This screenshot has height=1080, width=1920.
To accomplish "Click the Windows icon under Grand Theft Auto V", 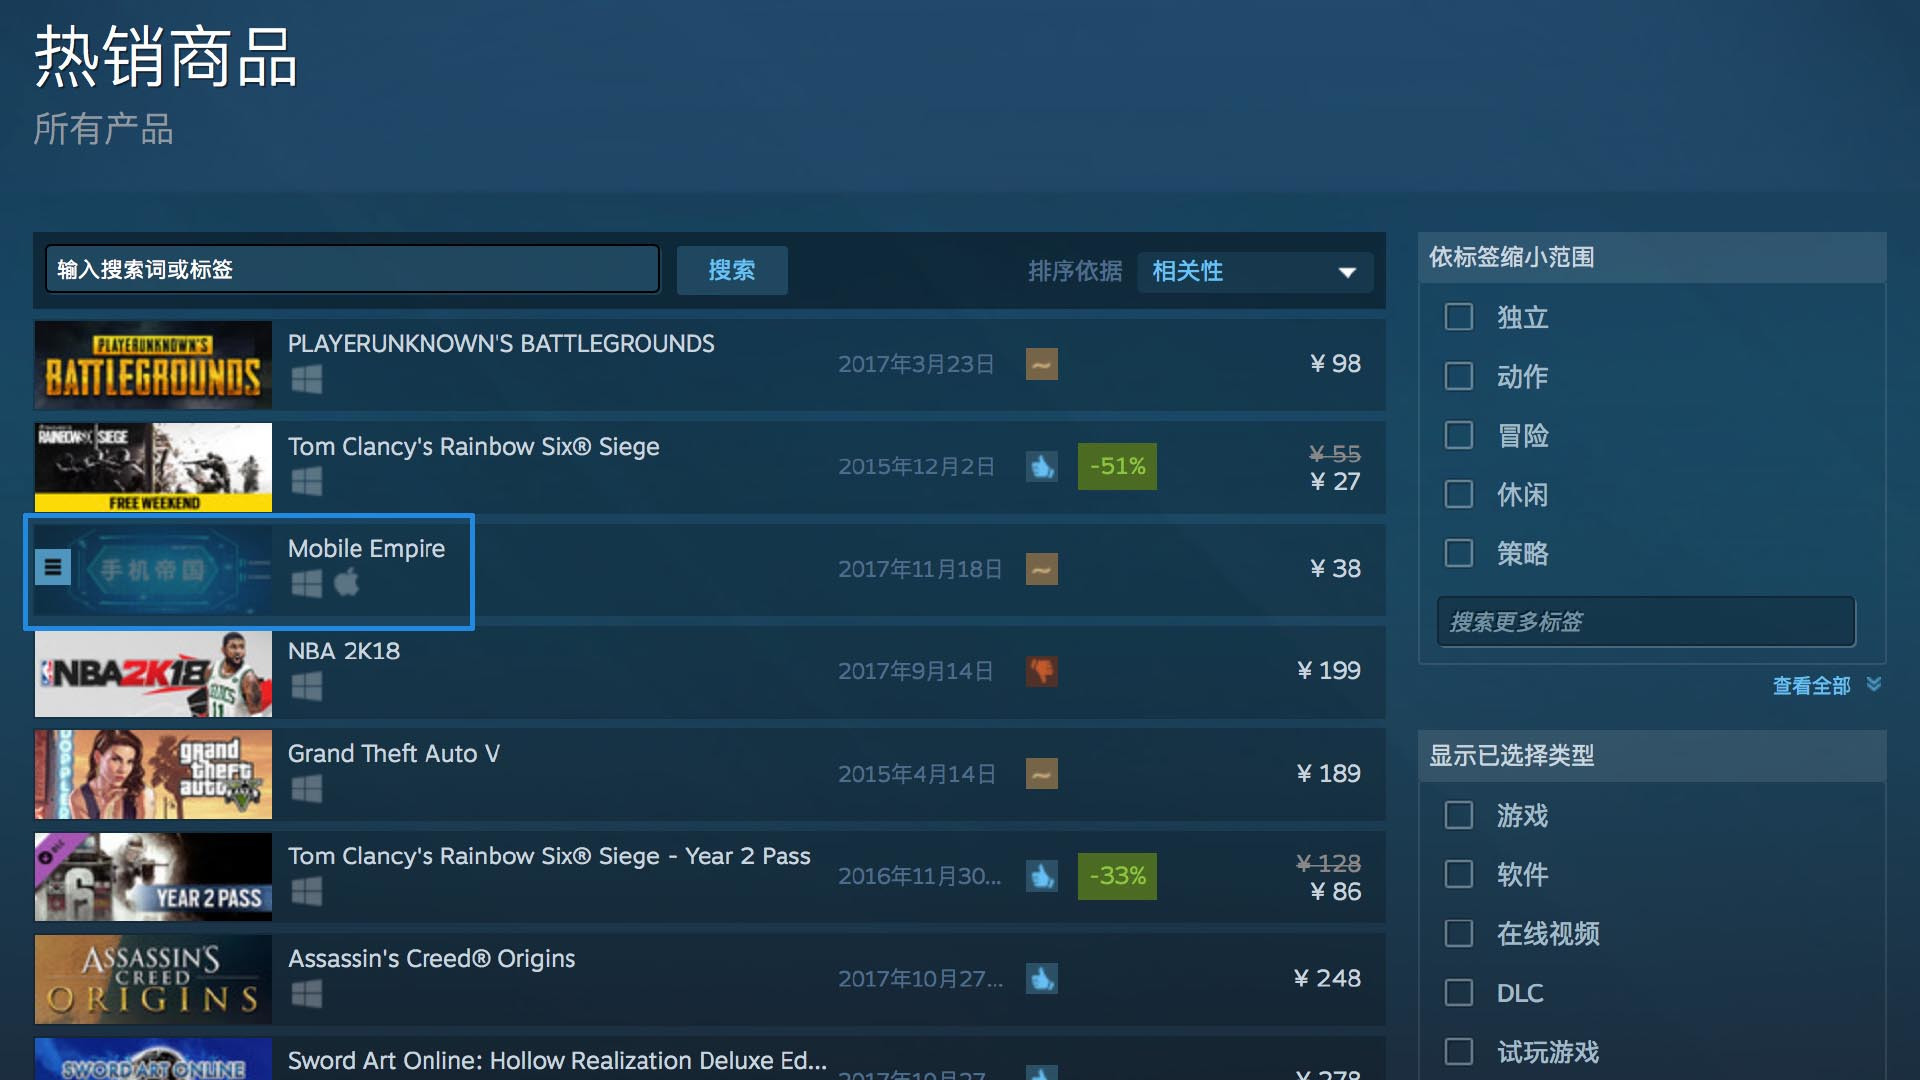I will tap(307, 789).
